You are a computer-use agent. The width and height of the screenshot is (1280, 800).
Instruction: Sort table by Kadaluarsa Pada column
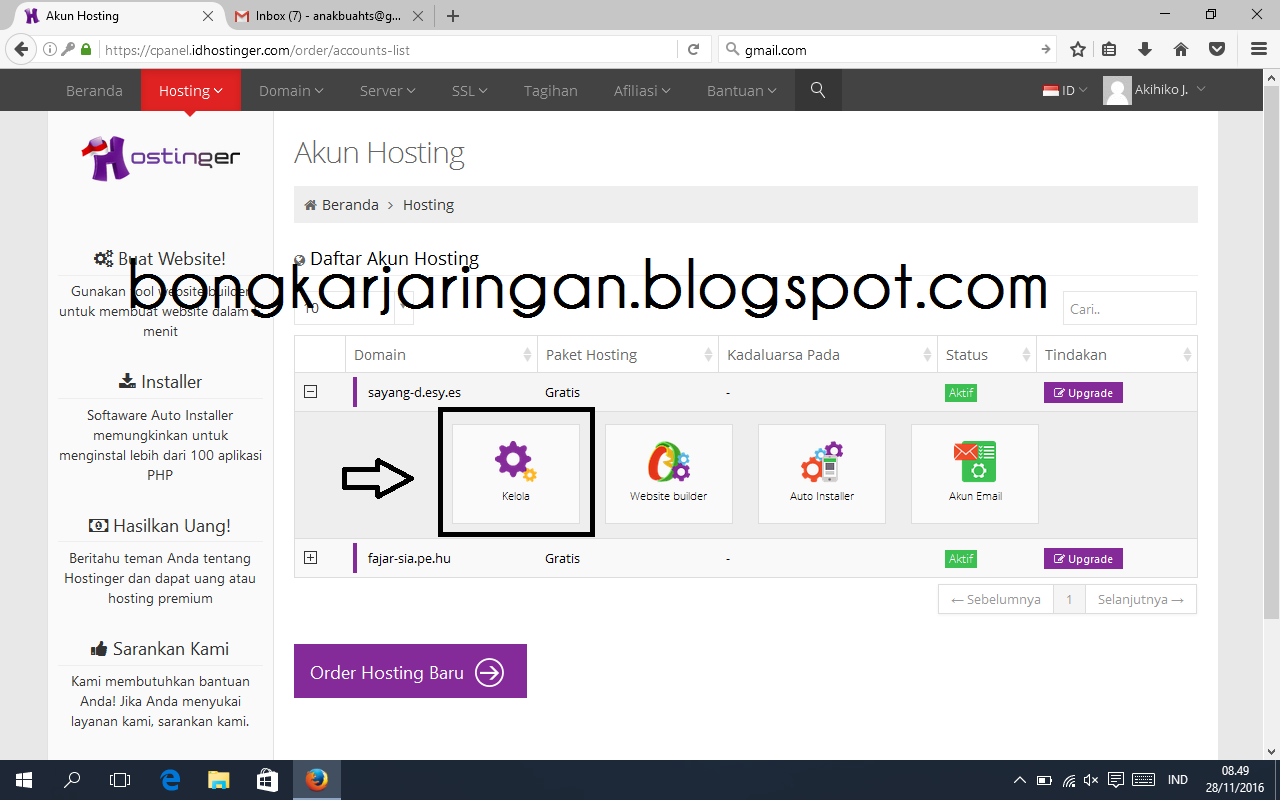827,355
